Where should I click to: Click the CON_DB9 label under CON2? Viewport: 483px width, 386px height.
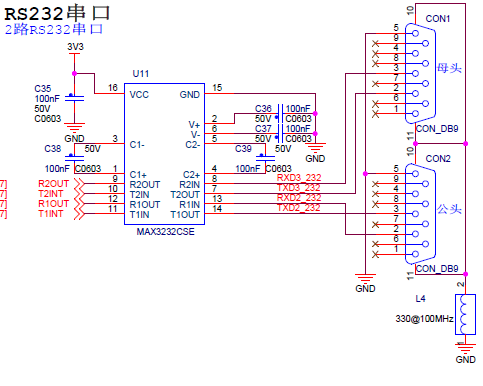[x=437, y=269]
